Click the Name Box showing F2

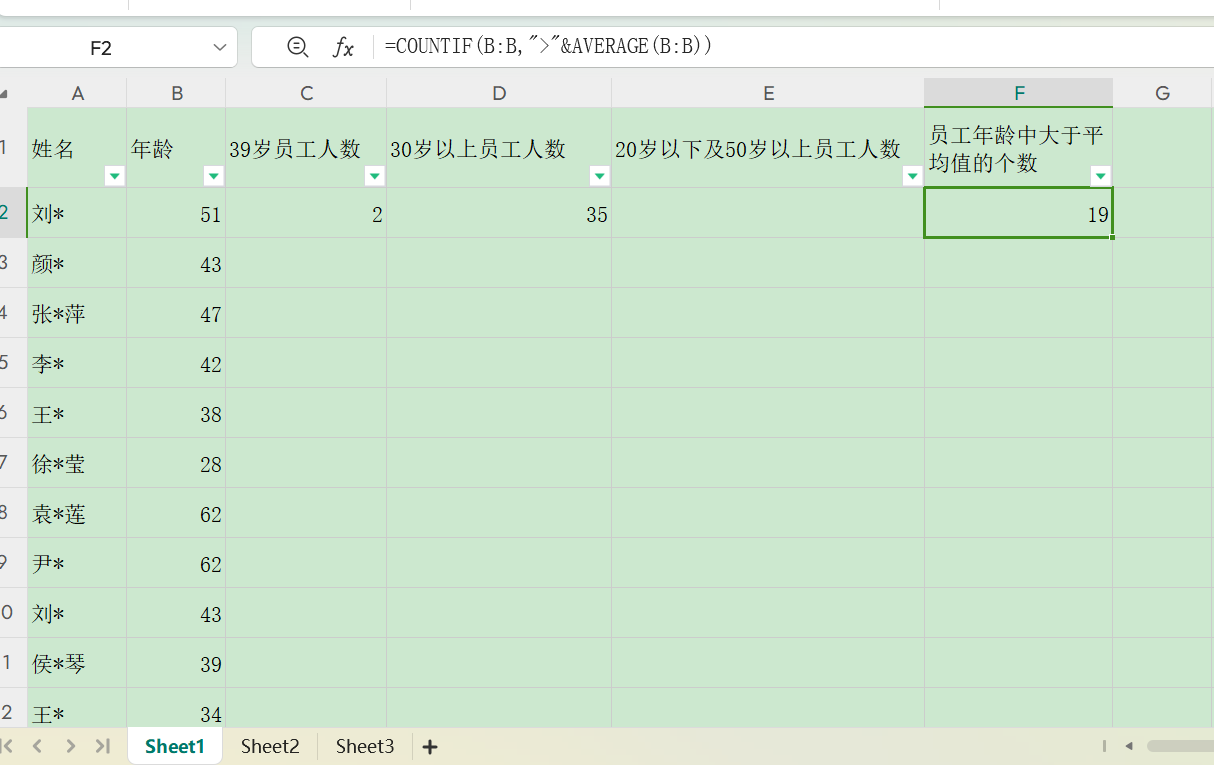[x=101, y=47]
